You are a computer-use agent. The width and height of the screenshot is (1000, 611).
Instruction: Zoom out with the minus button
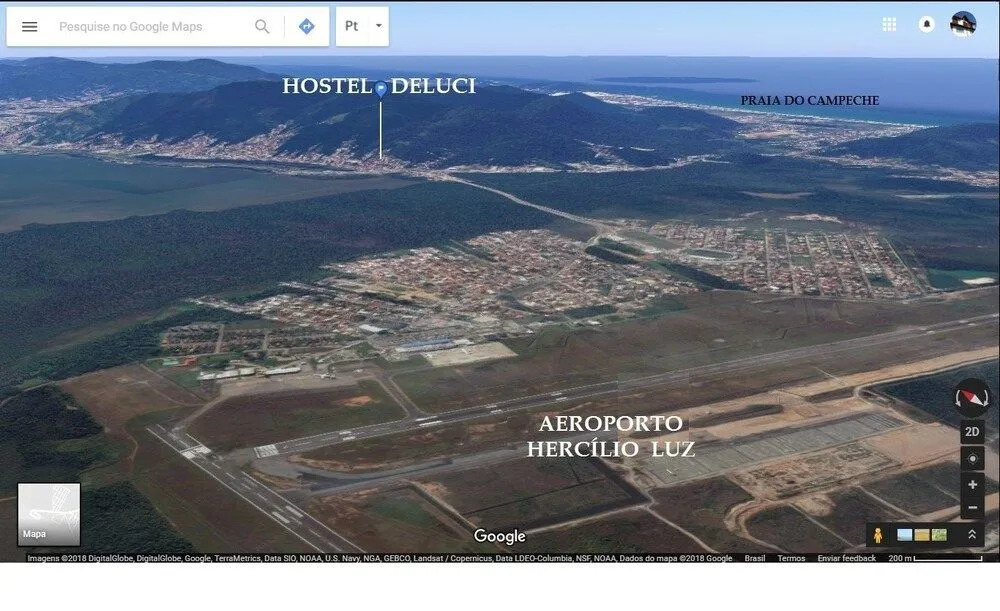[x=972, y=508]
